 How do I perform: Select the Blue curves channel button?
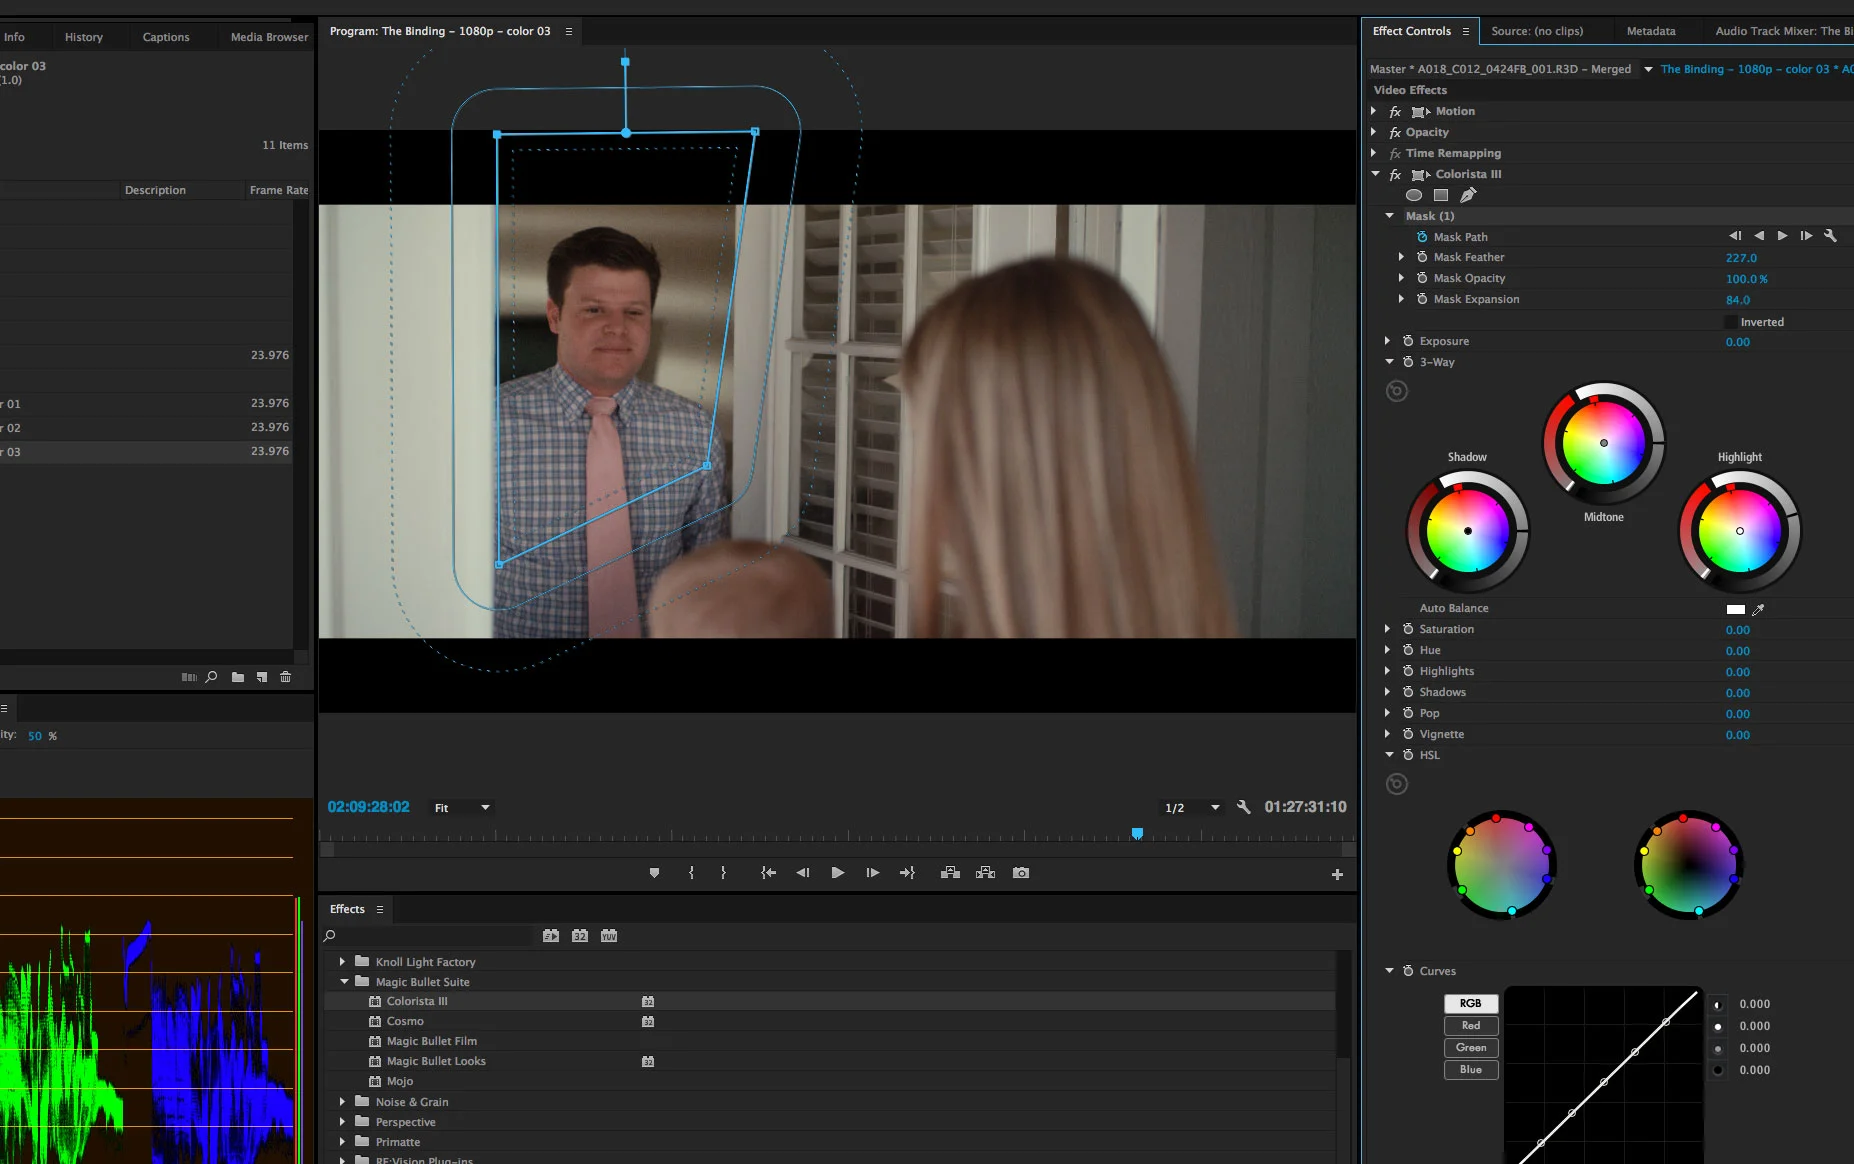coord(1470,1070)
